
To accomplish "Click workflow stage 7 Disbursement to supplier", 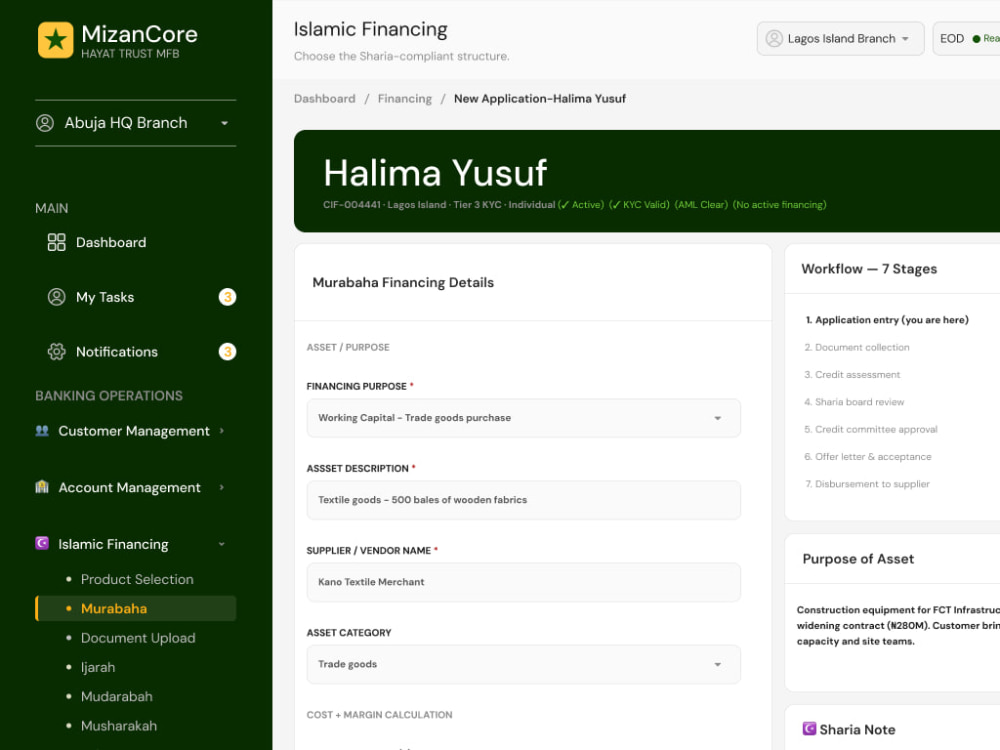I will [x=867, y=484].
